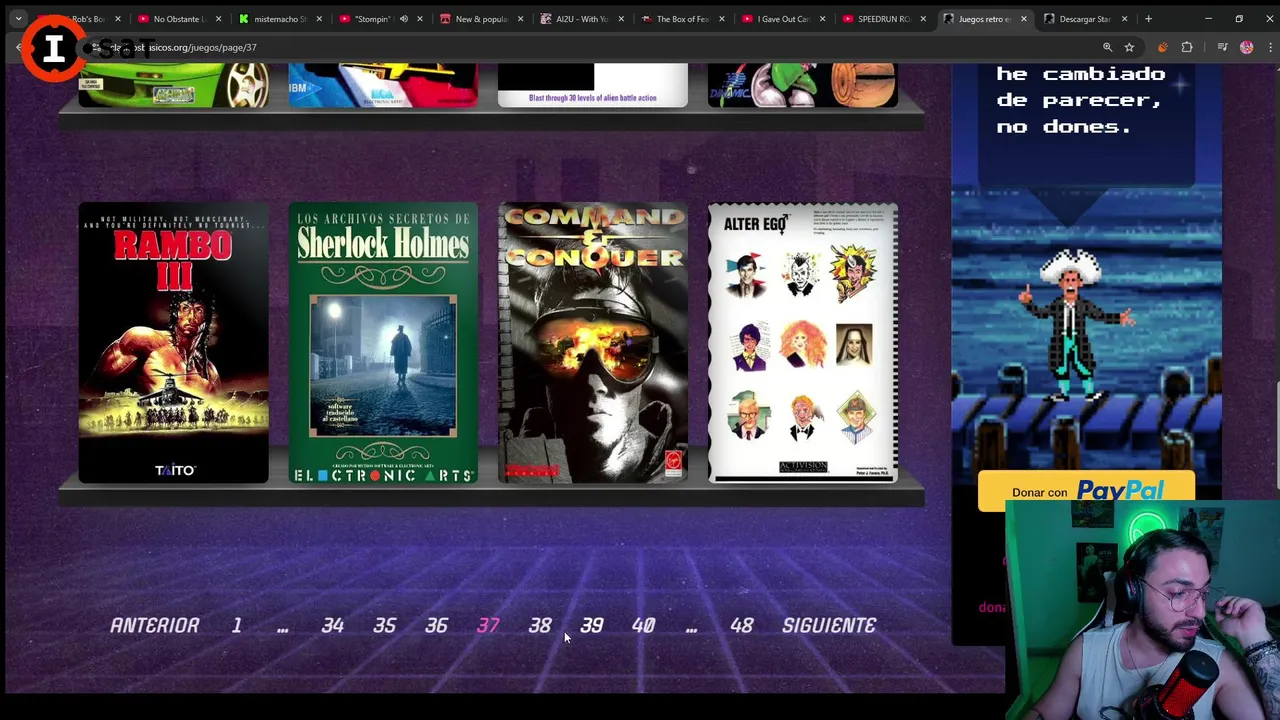Jump to last pagination page 48

pos(741,625)
